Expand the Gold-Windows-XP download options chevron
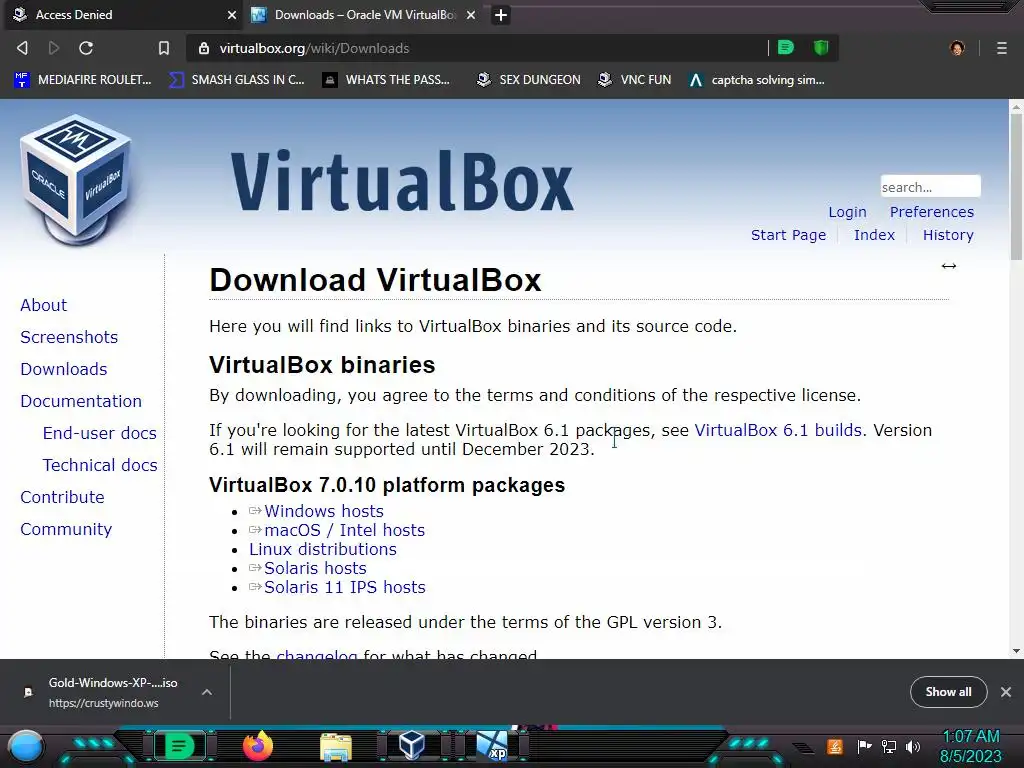The height and width of the screenshot is (768, 1024). pos(206,692)
